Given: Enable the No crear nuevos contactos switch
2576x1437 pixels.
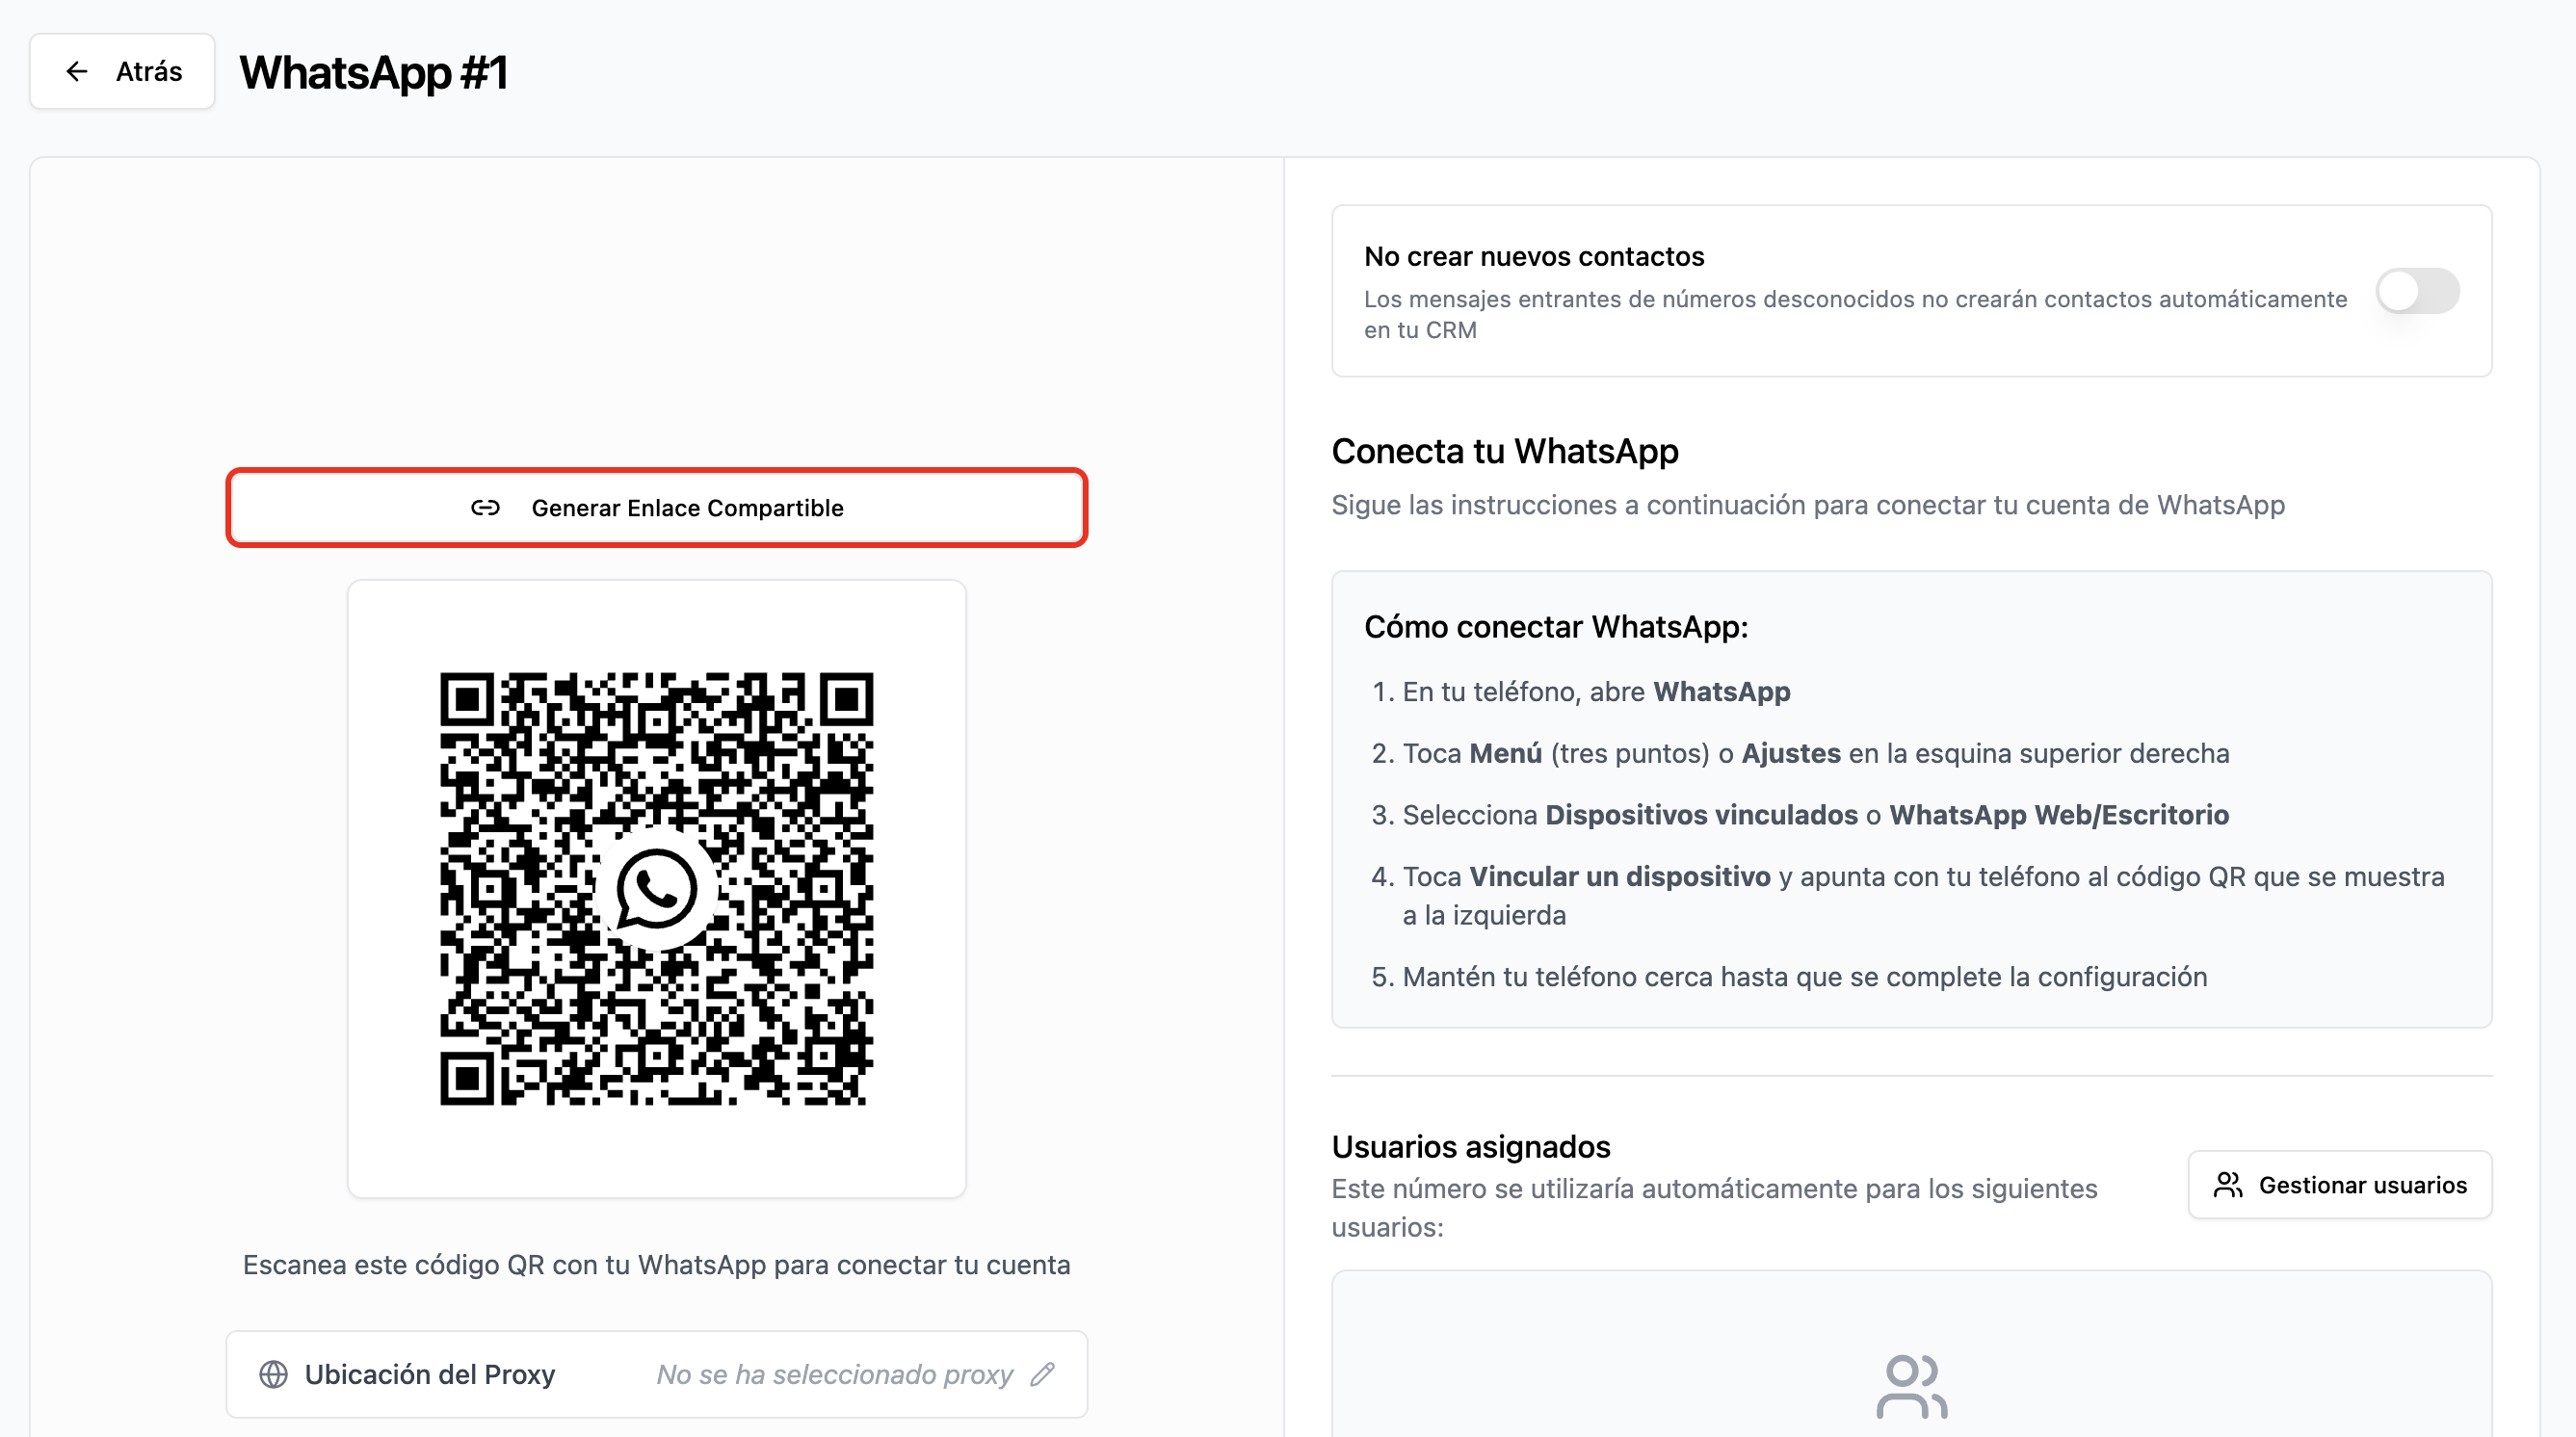Looking at the screenshot, I should [x=2417, y=291].
